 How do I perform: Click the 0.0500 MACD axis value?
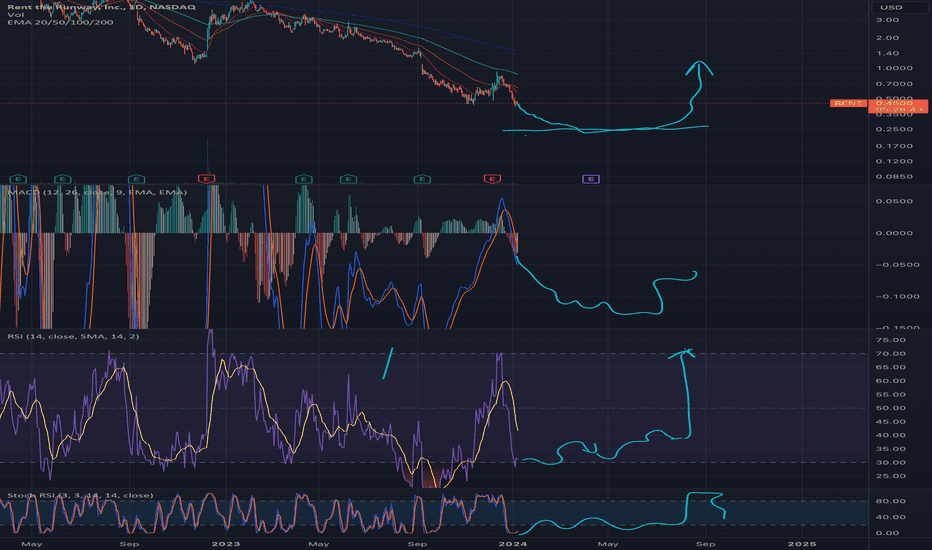pyautogui.click(x=893, y=202)
